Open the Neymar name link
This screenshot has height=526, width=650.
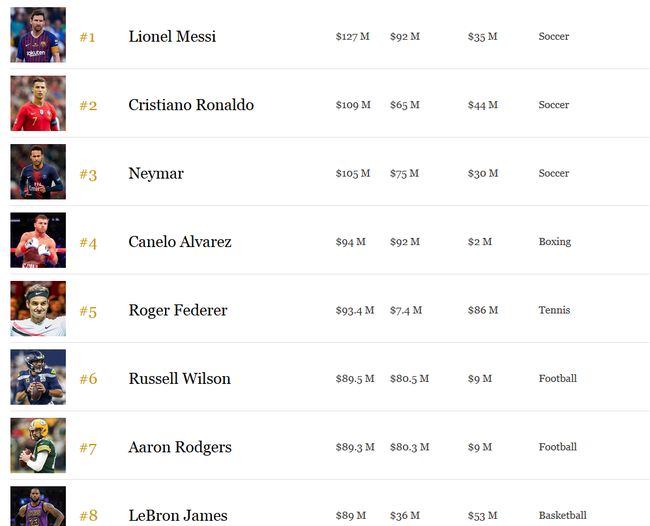coord(156,174)
